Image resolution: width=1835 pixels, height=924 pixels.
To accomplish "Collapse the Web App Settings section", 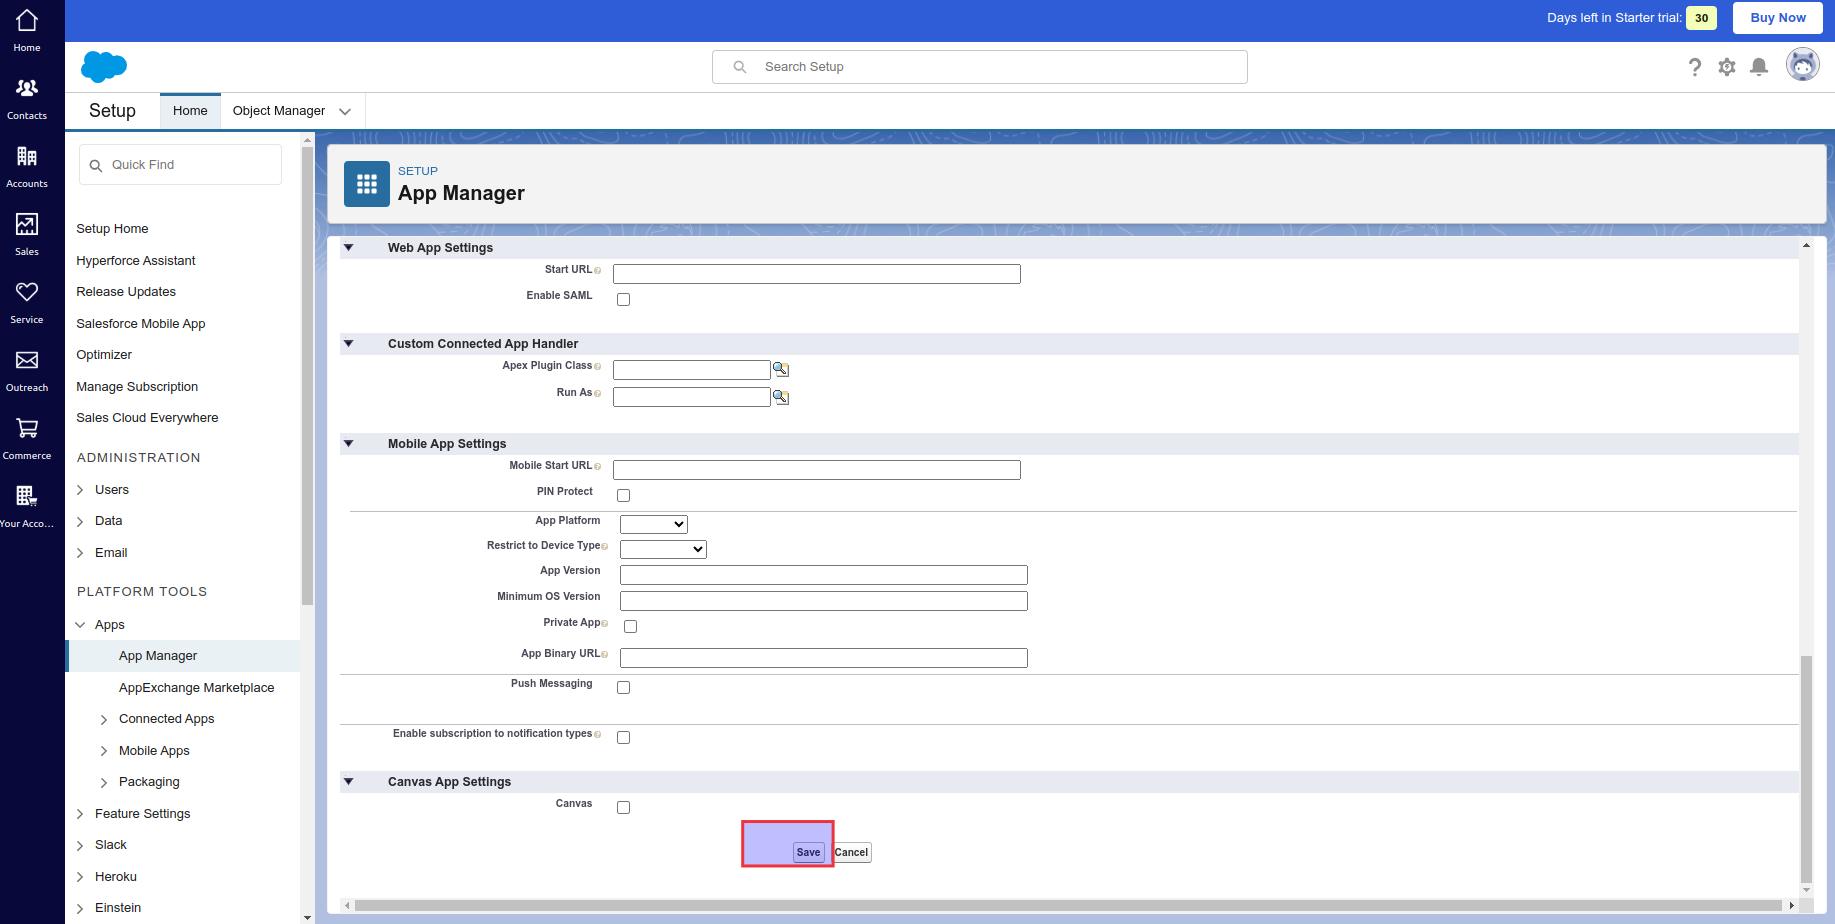I will coord(349,247).
